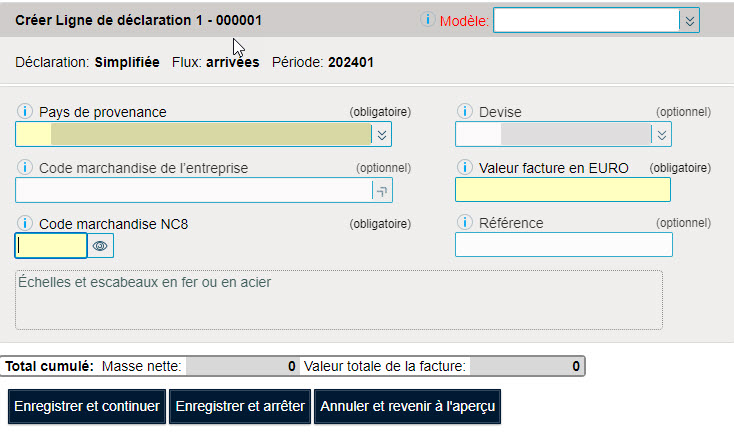Click info icon for Code marchandise de l'entreprise
The image size is (734, 433).
tap(24, 167)
